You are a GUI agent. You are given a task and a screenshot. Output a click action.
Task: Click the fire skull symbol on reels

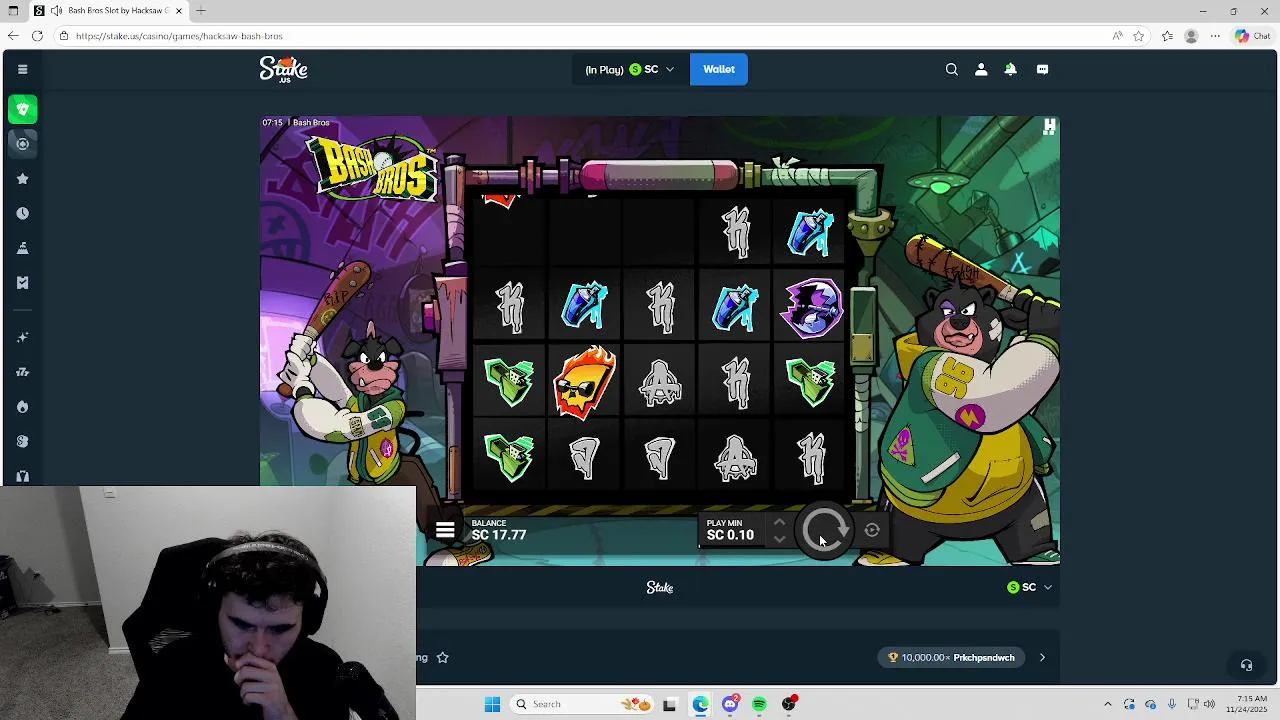click(x=585, y=382)
